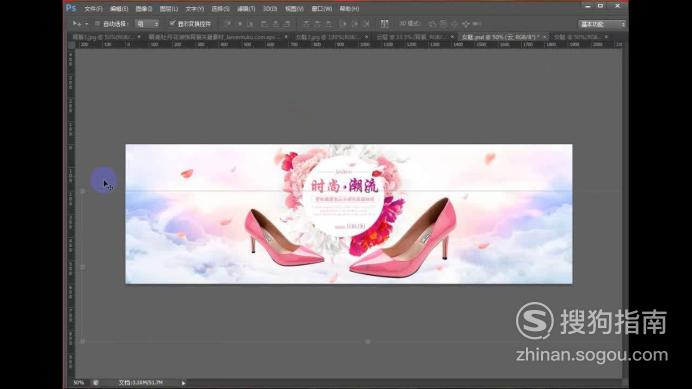692x389 pixels.
Task: Open the 图层(L) Layer menu
Action: (x=169, y=8)
